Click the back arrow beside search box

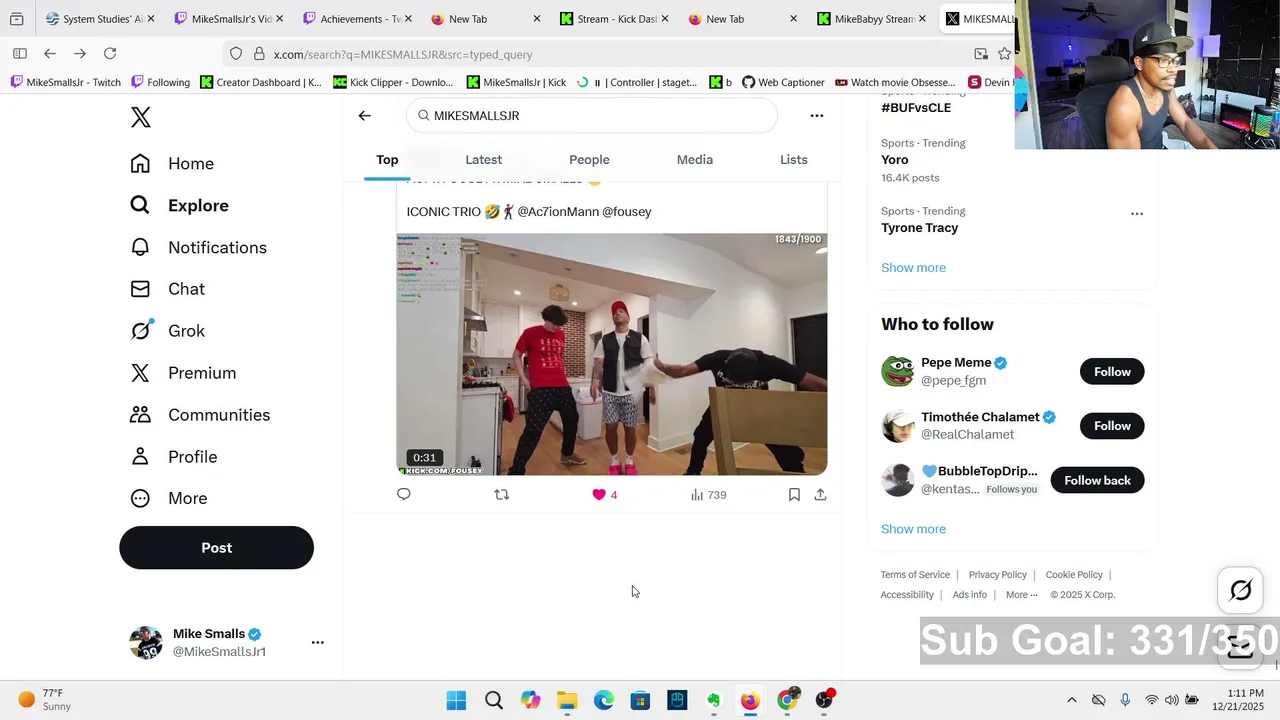365,116
